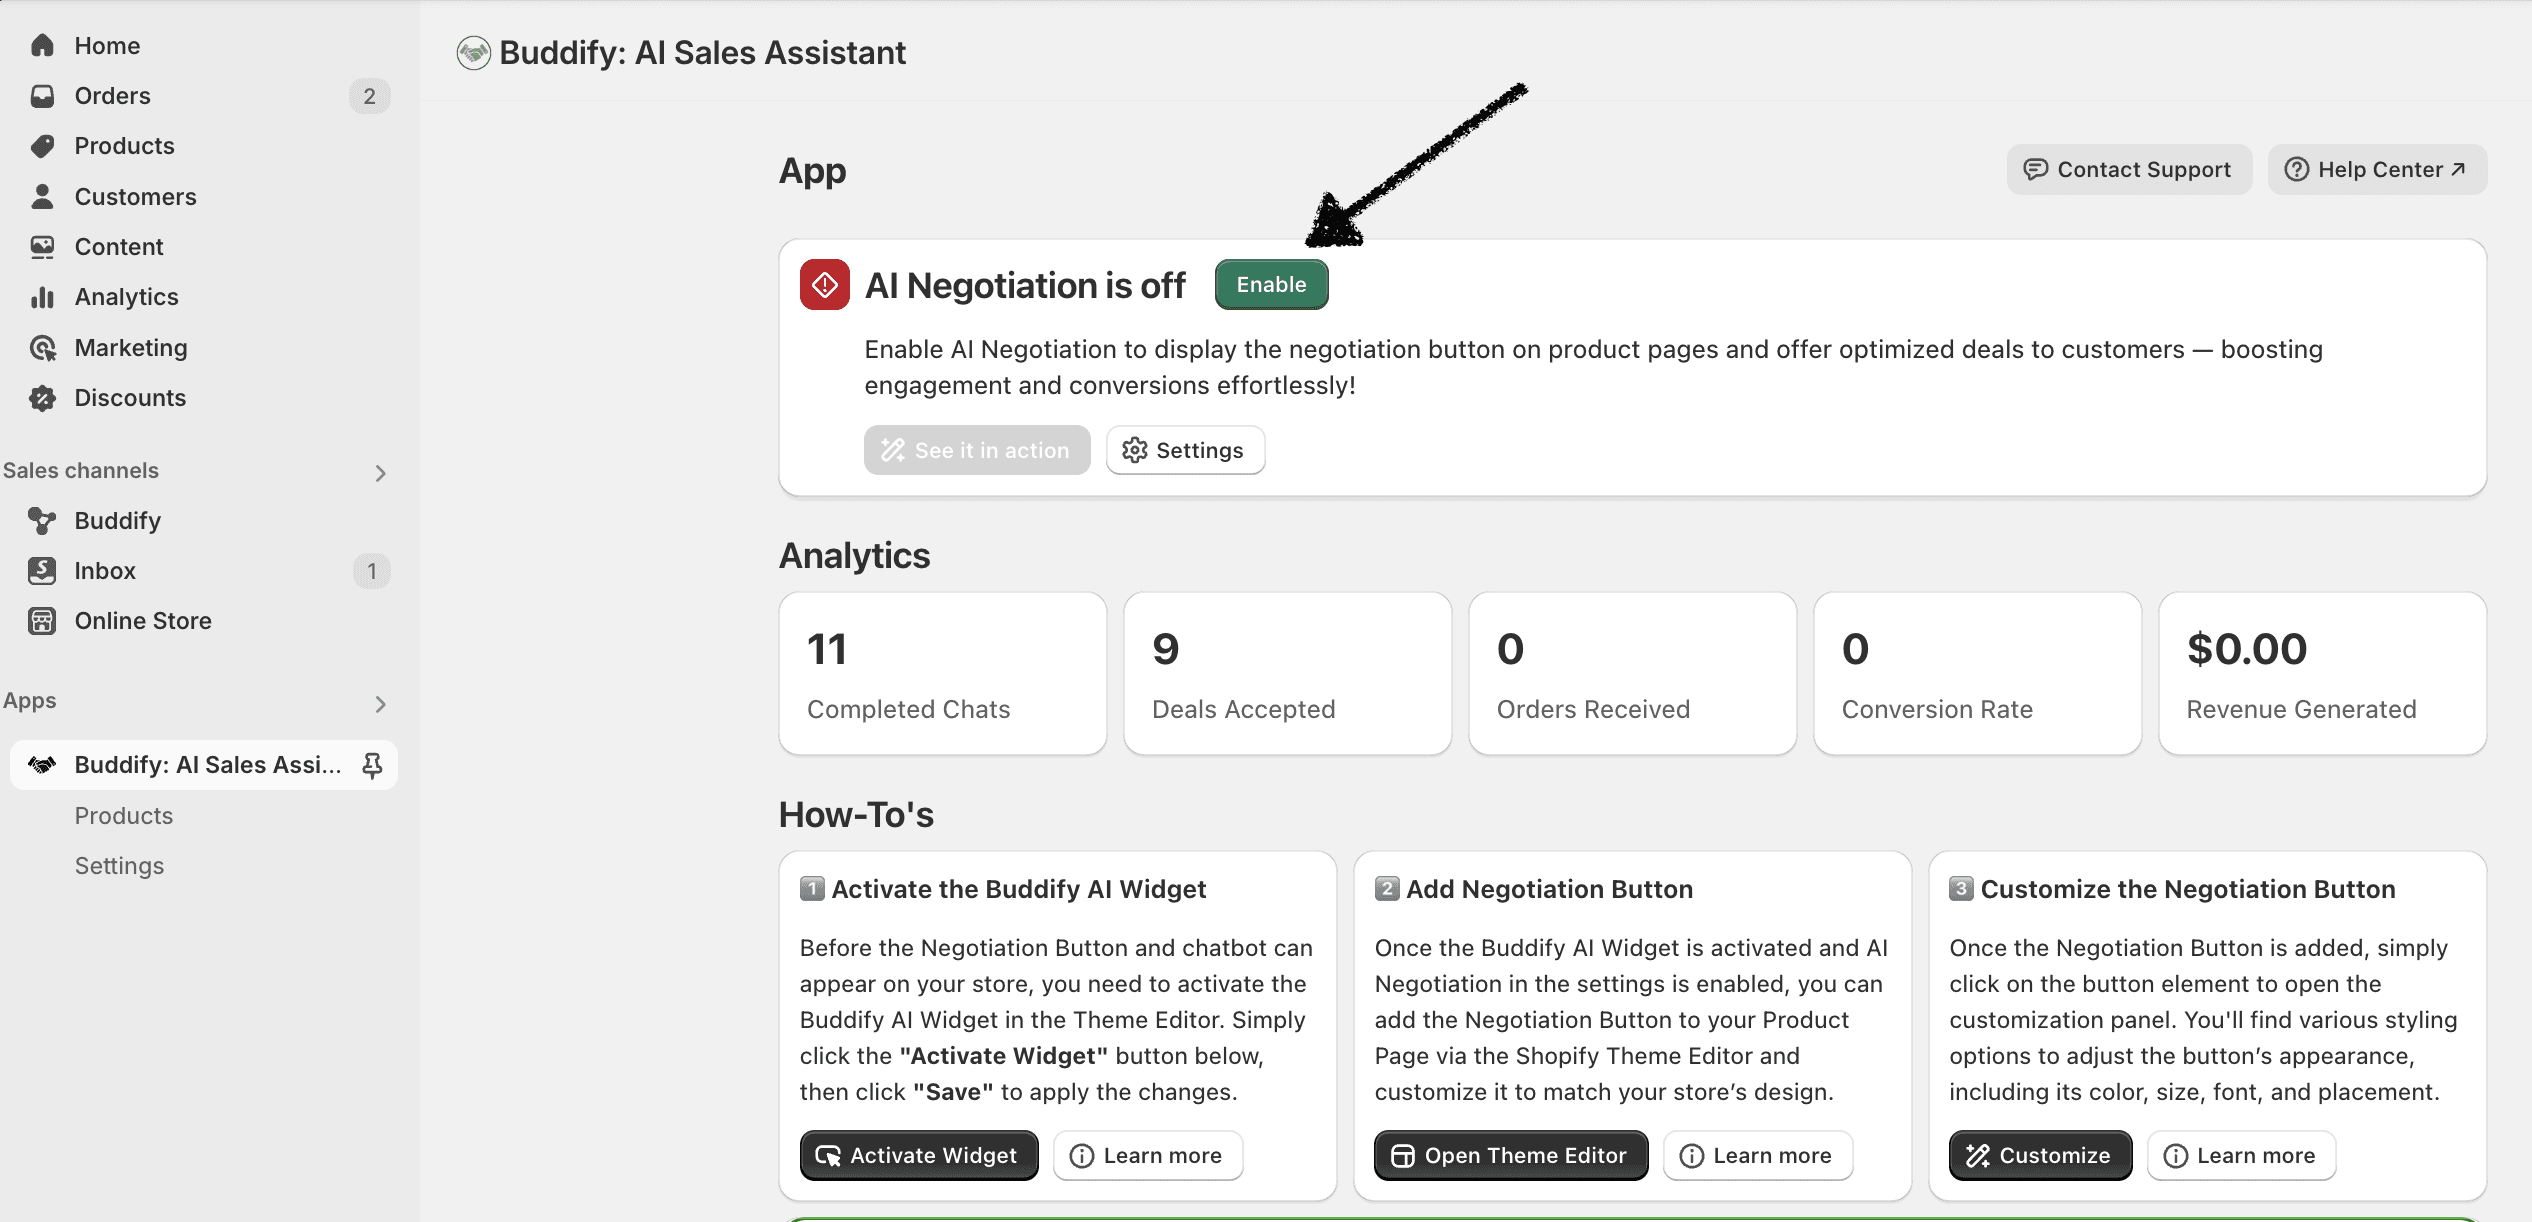Click the Conversion Rate analytics card
Image resolution: width=2532 pixels, height=1222 pixels.
pyautogui.click(x=1978, y=674)
